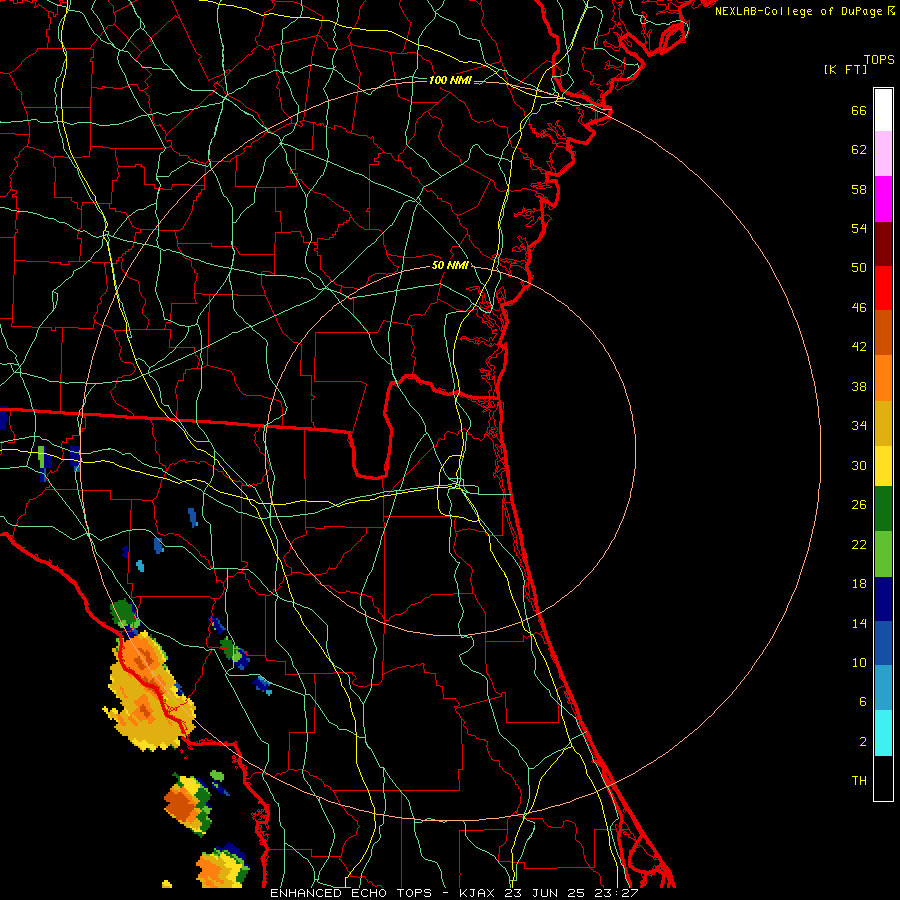900x900 pixels.
Task: Click the legend value 2
Action: [863, 742]
